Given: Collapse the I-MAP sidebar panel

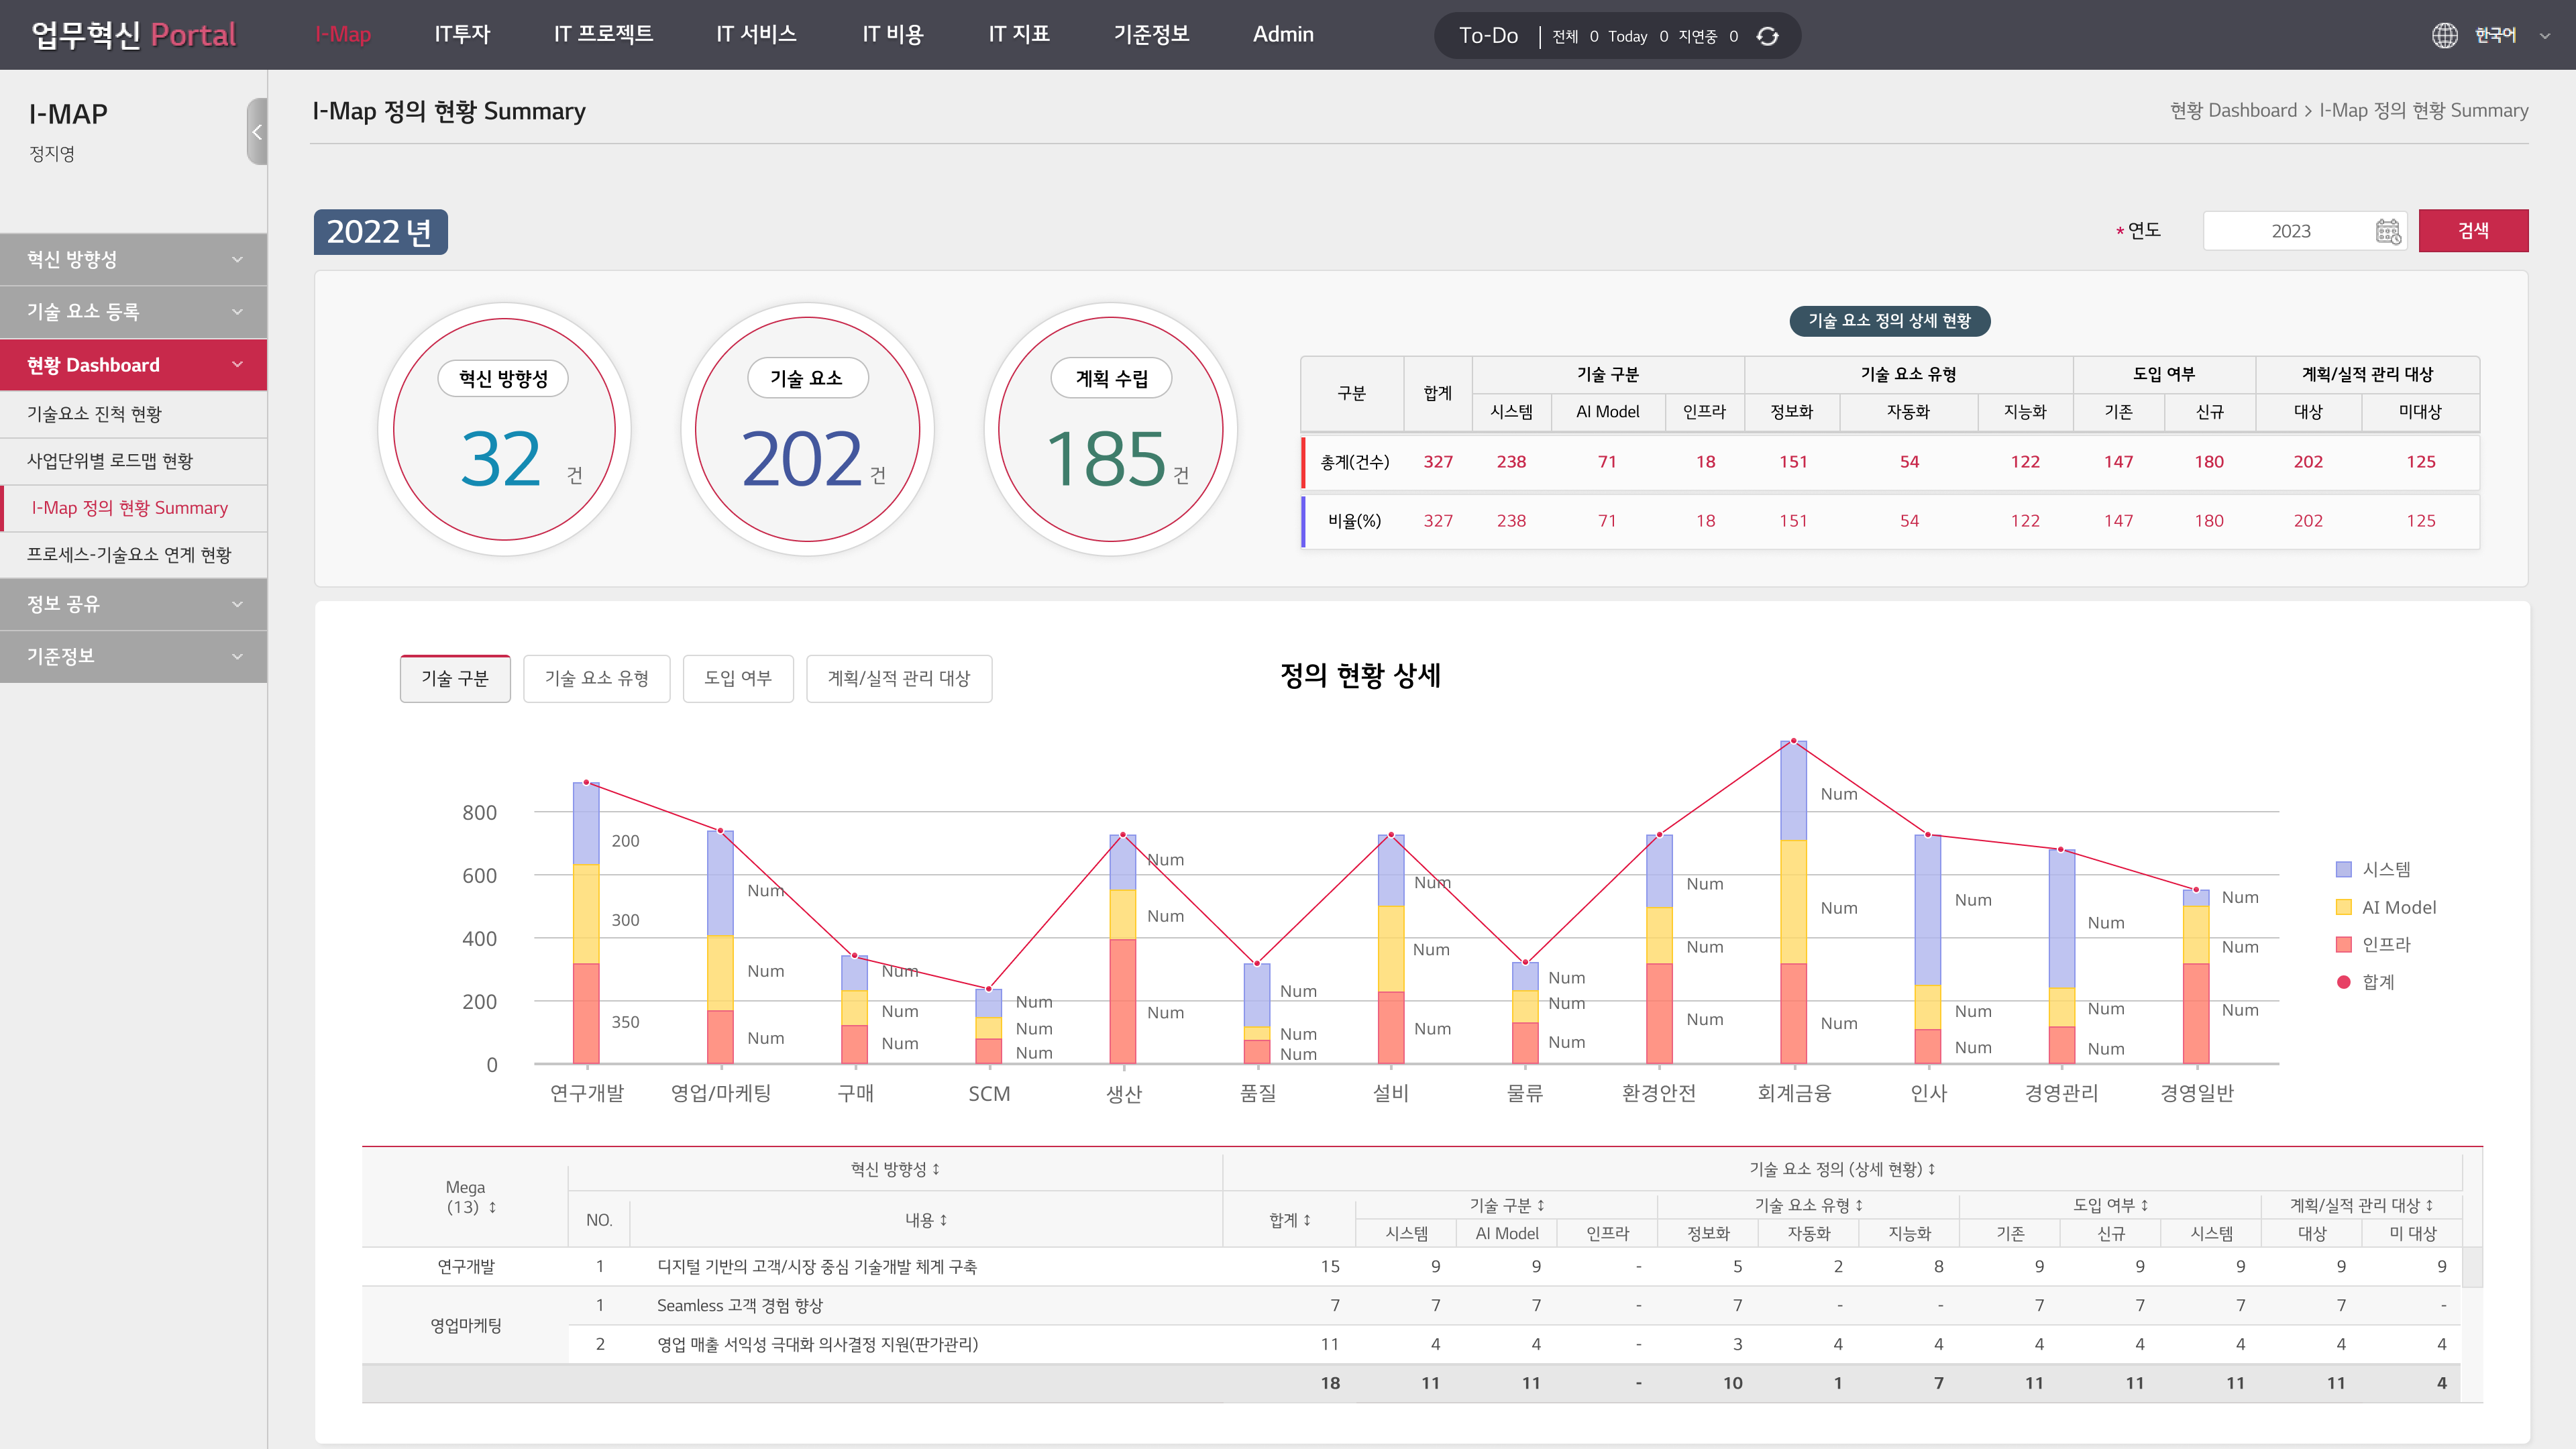Looking at the screenshot, I should pos(257,131).
